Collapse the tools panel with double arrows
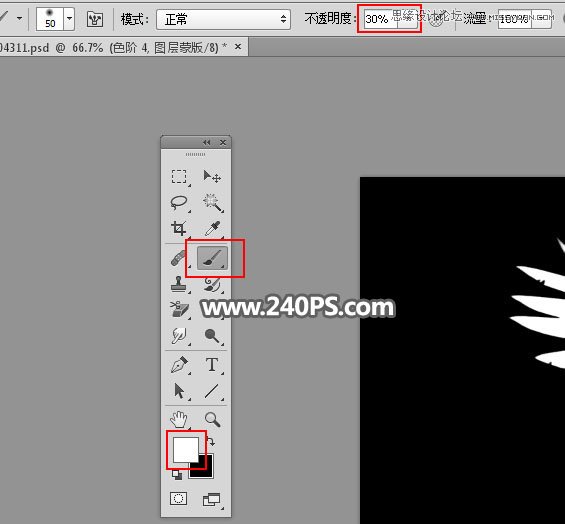The width and height of the screenshot is (565, 524). [x=206, y=142]
